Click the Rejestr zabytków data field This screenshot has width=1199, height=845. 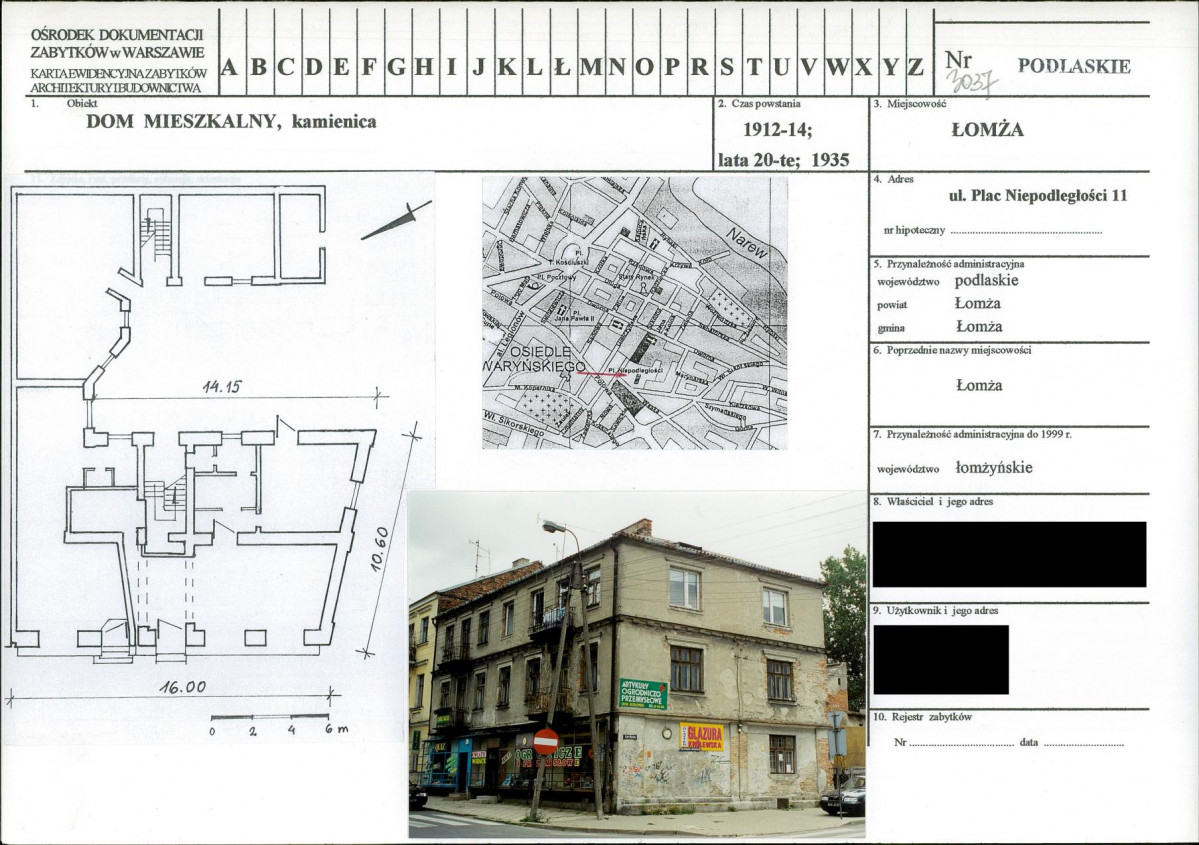click(x=1084, y=743)
